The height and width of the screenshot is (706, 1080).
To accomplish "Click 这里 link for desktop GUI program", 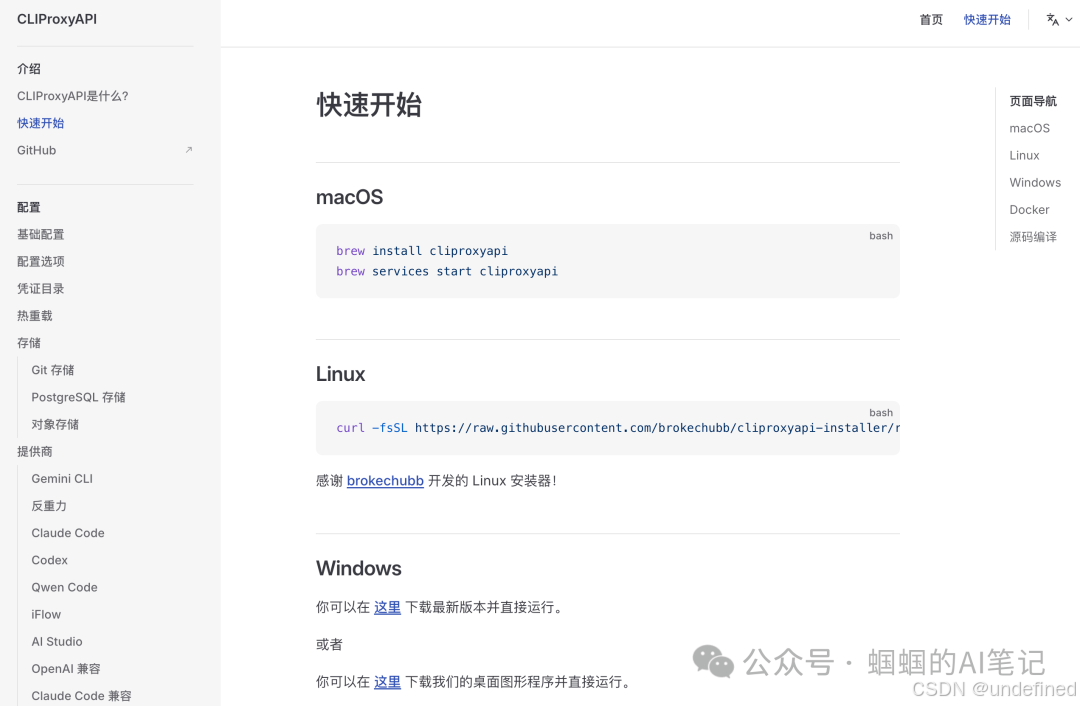I will 387,682.
